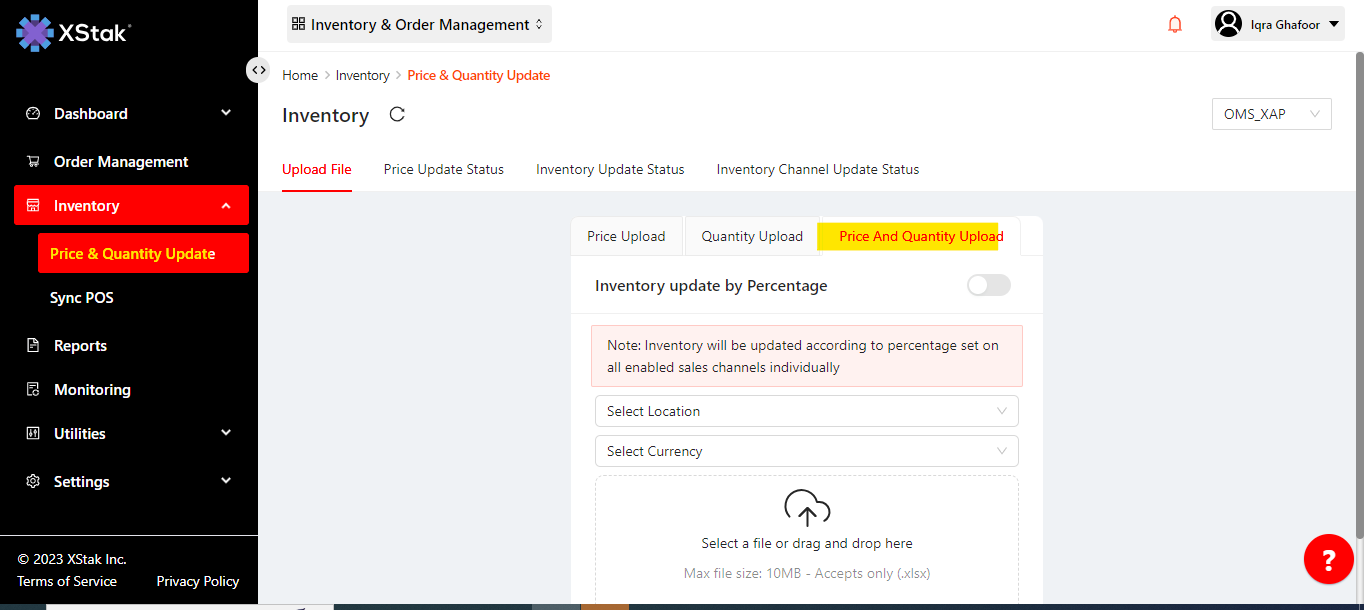
Task: Open Inventory Channel Update Status tab
Action: (817, 169)
